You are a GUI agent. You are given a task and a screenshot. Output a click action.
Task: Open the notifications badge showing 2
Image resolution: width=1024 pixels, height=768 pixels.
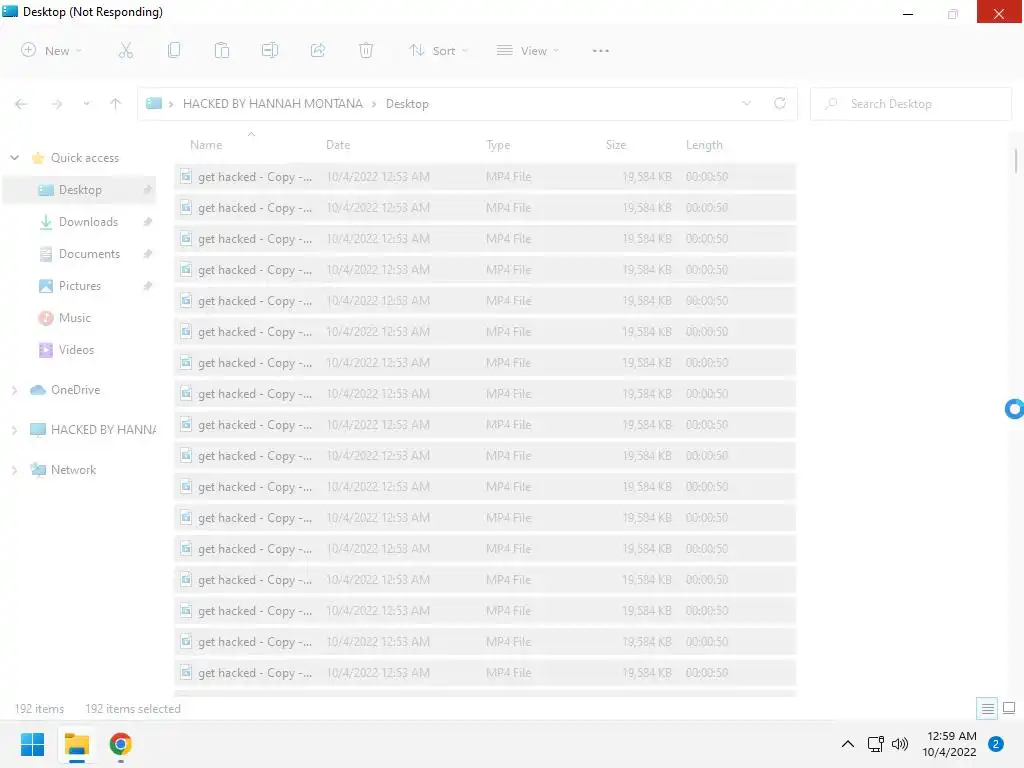[996, 744]
